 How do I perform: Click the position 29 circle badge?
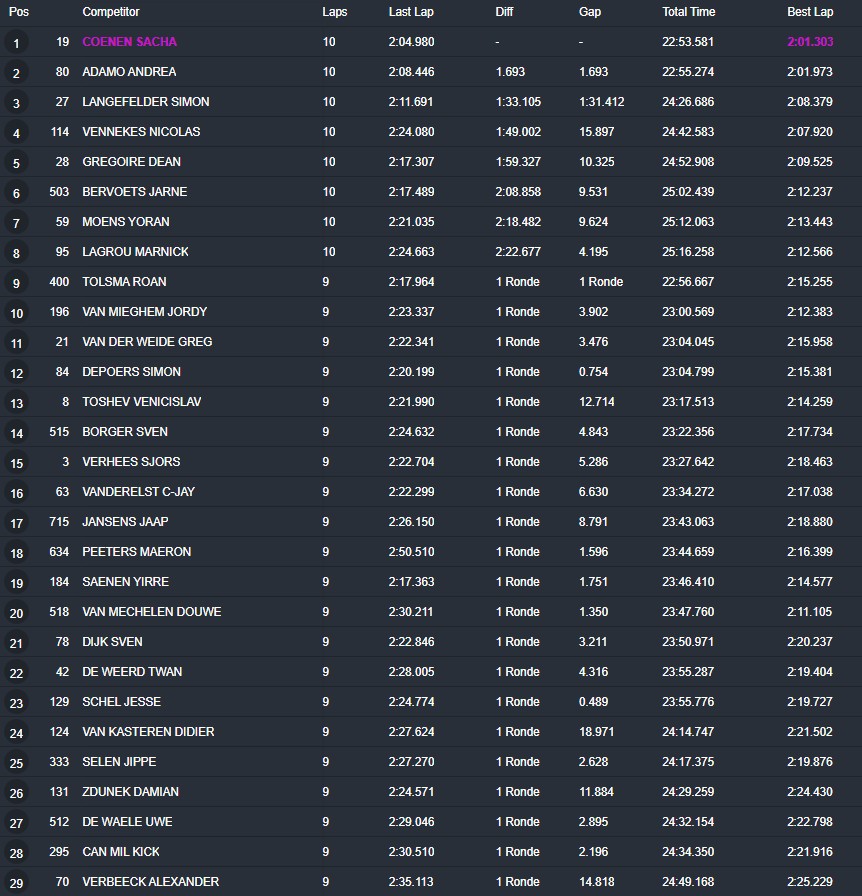pyautogui.click(x=16, y=883)
